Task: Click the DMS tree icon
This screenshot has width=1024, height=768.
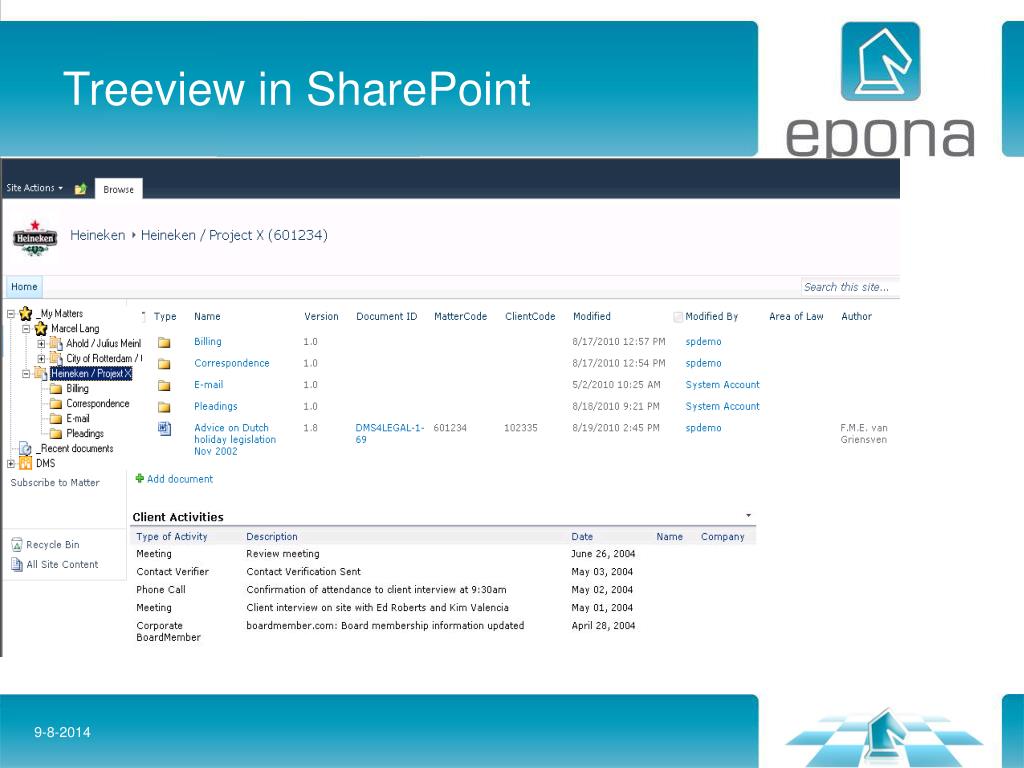Action: point(25,463)
